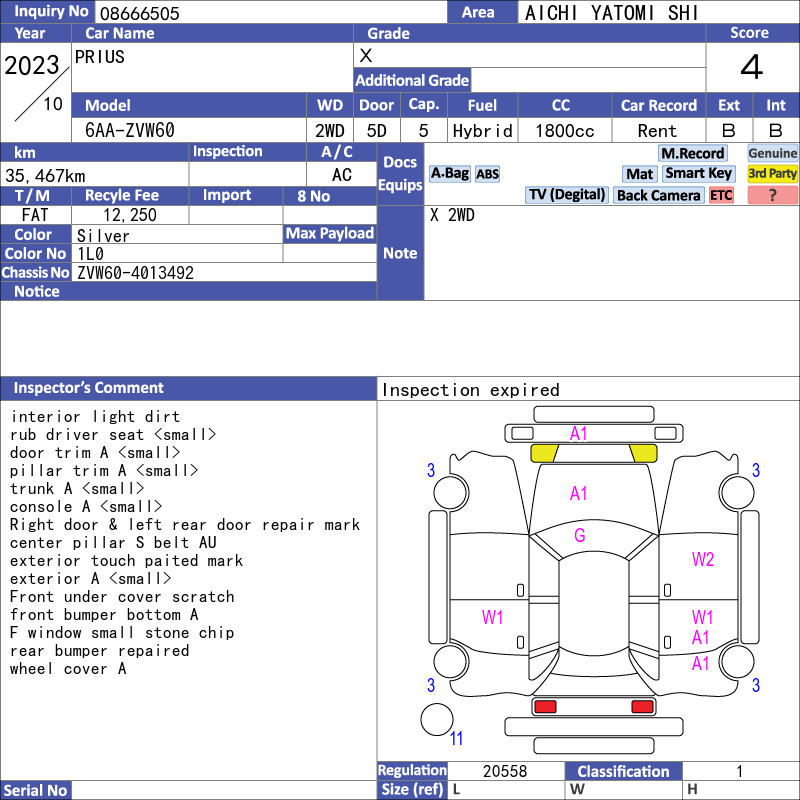Image resolution: width=800 pixels, height=800 pixels.
Task: Click the Inspector's Comment header
Action: pyautogui.click(x=188, y=388)
